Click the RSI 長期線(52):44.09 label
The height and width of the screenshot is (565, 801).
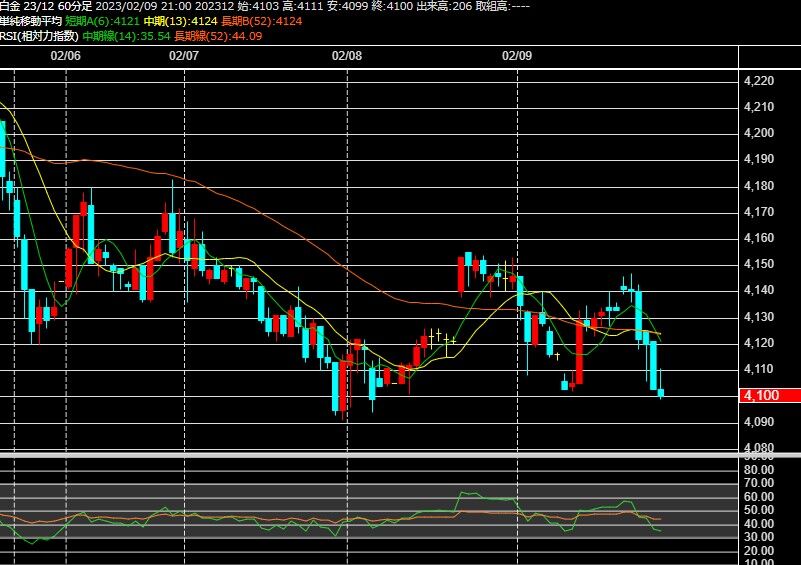click(x=218, y=36)
